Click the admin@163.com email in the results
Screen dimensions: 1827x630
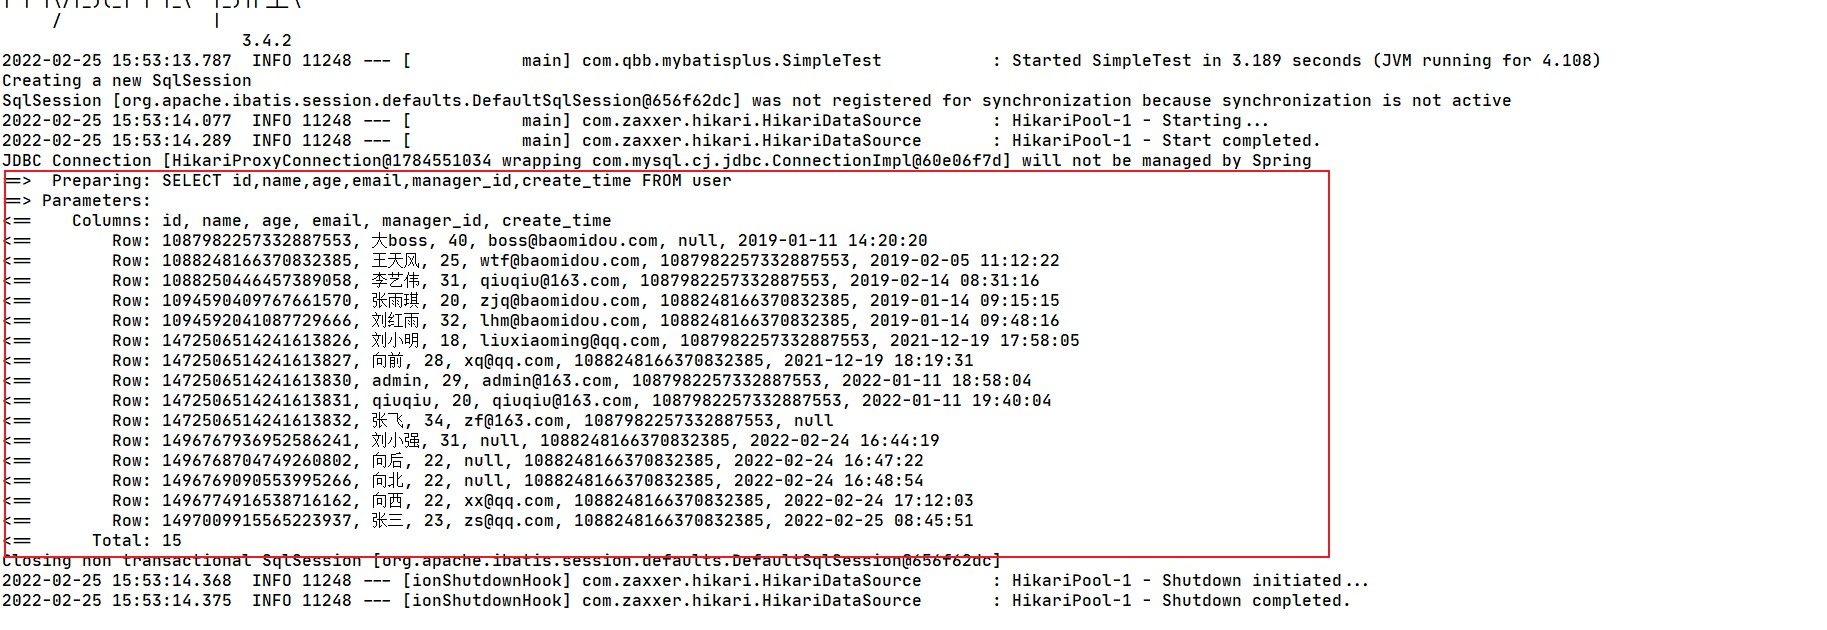coord(547,381)
